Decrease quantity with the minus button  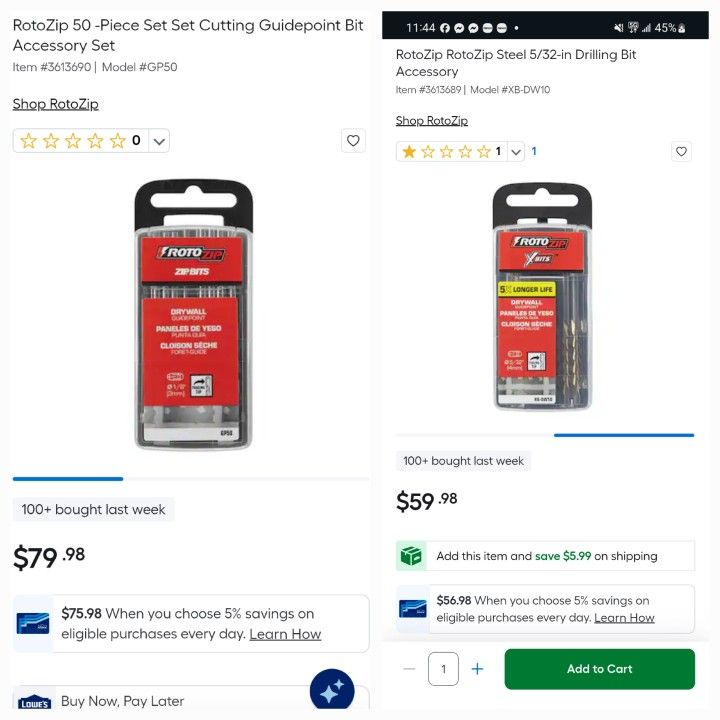click(x=409, y=669)
